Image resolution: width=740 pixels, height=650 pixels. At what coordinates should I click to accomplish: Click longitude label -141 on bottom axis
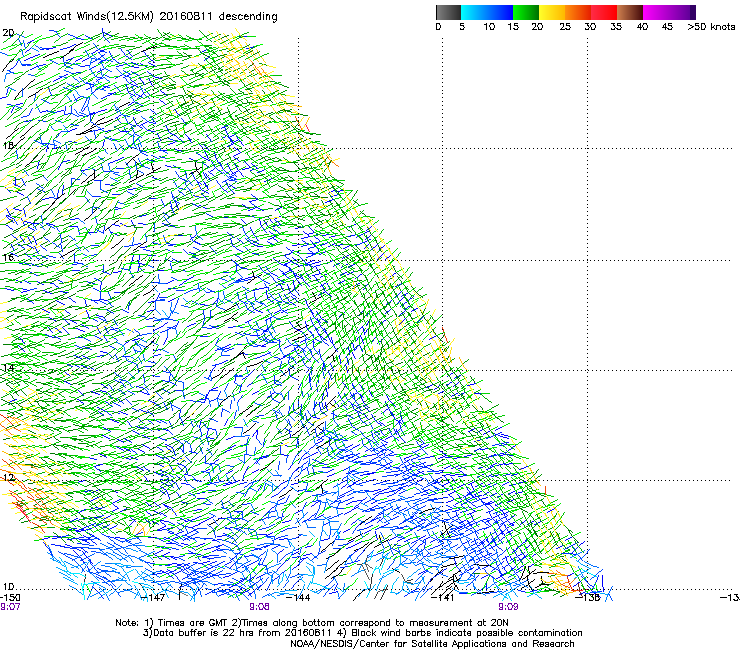(443, 597)
